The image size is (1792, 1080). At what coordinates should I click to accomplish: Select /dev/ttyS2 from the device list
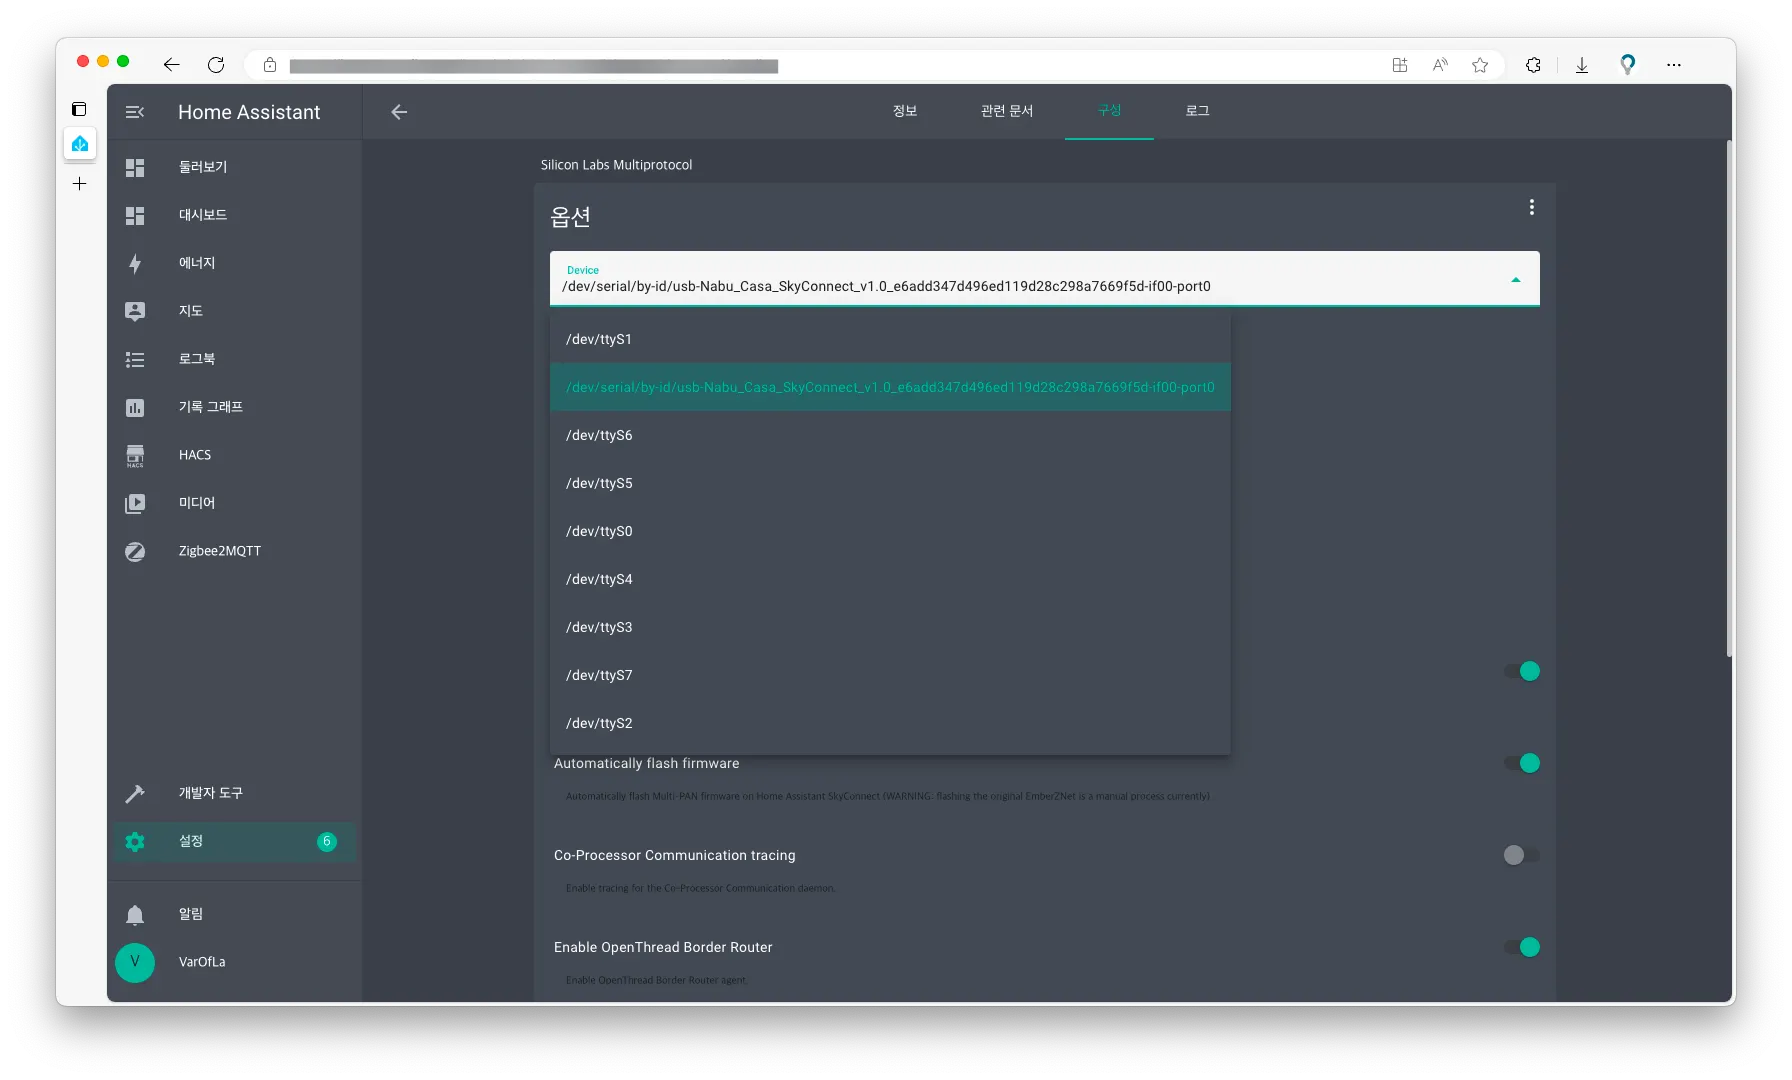click(890, 723)
